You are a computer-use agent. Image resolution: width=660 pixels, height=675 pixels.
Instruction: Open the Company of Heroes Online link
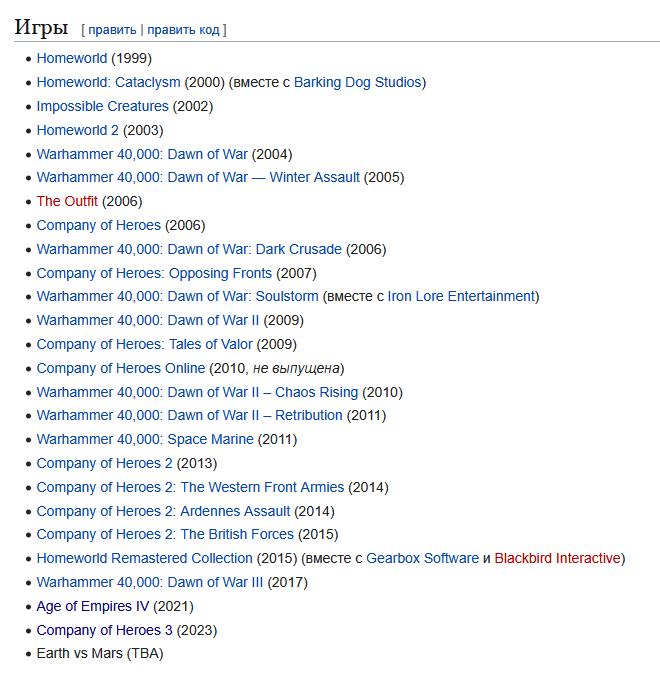(x=121, y=368)
